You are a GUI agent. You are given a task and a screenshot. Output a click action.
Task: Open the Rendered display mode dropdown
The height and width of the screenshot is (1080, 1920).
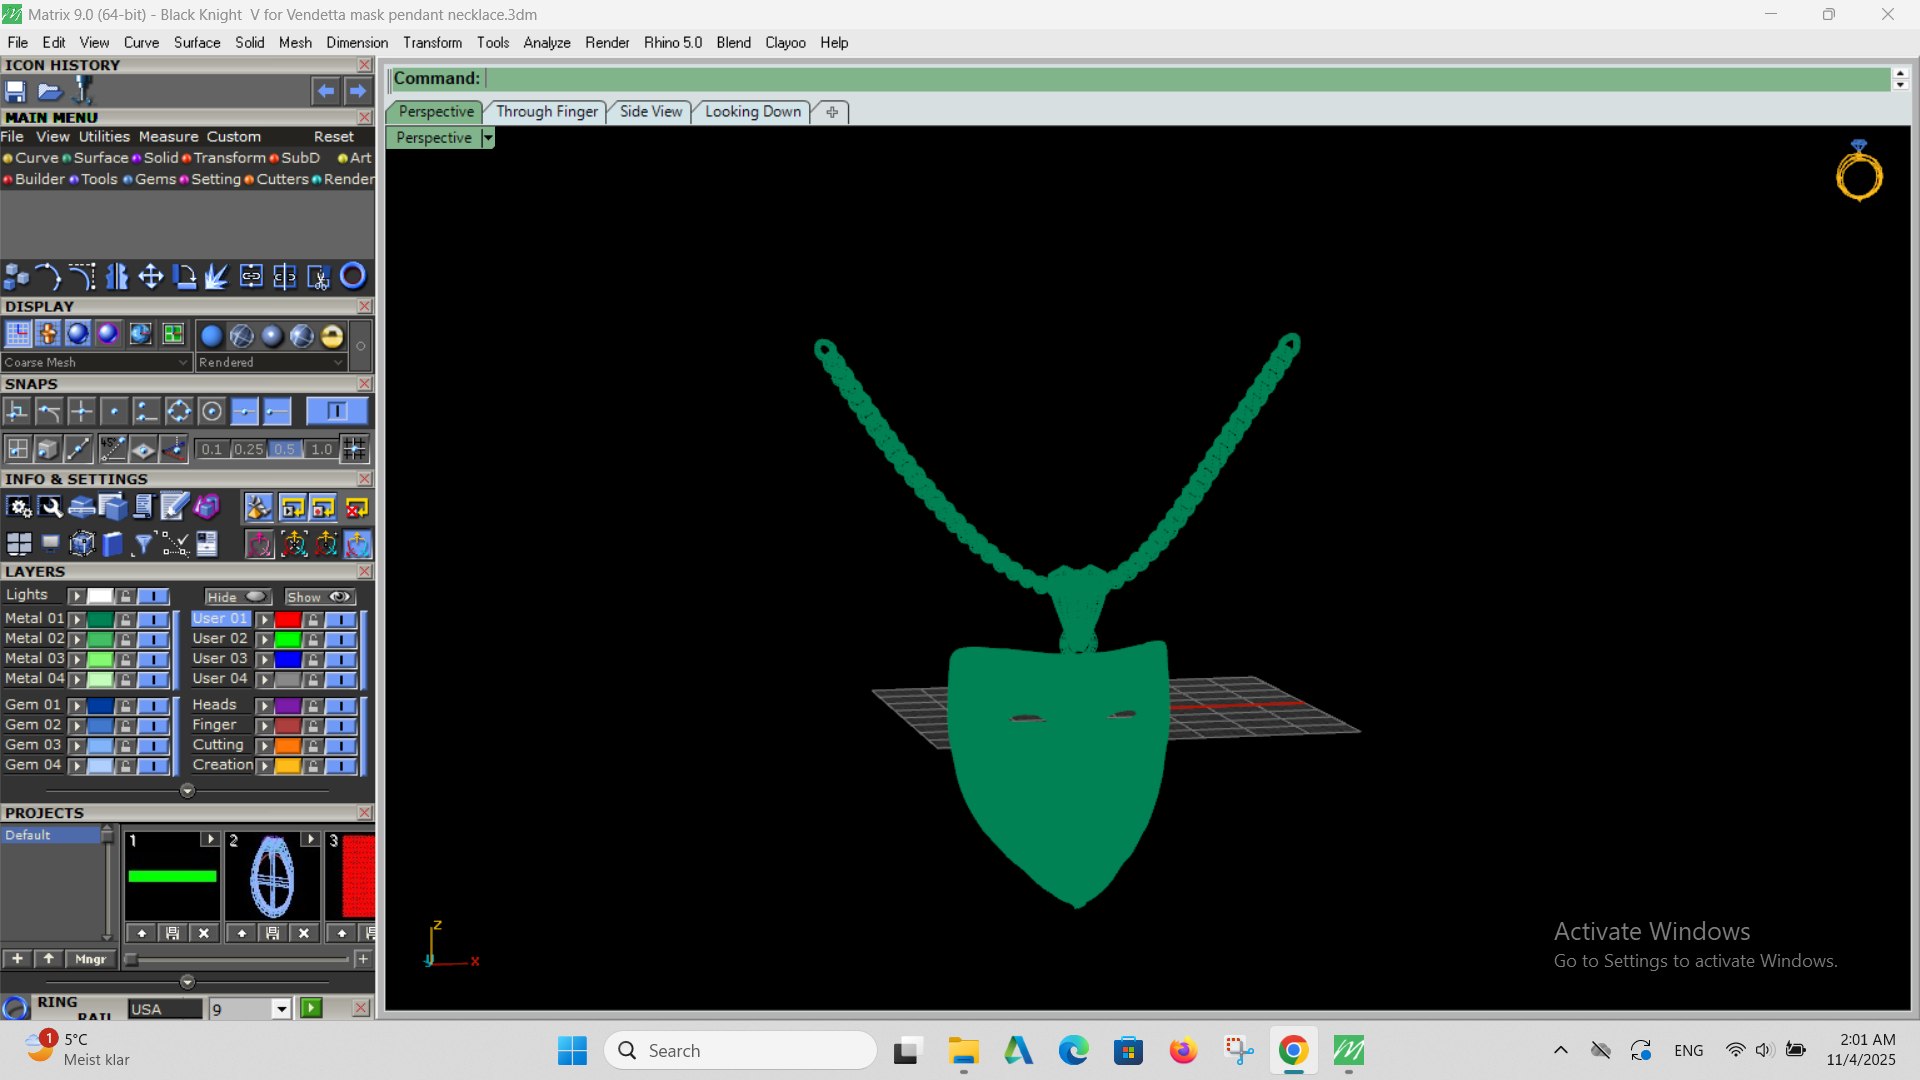(x=270, y=362)
